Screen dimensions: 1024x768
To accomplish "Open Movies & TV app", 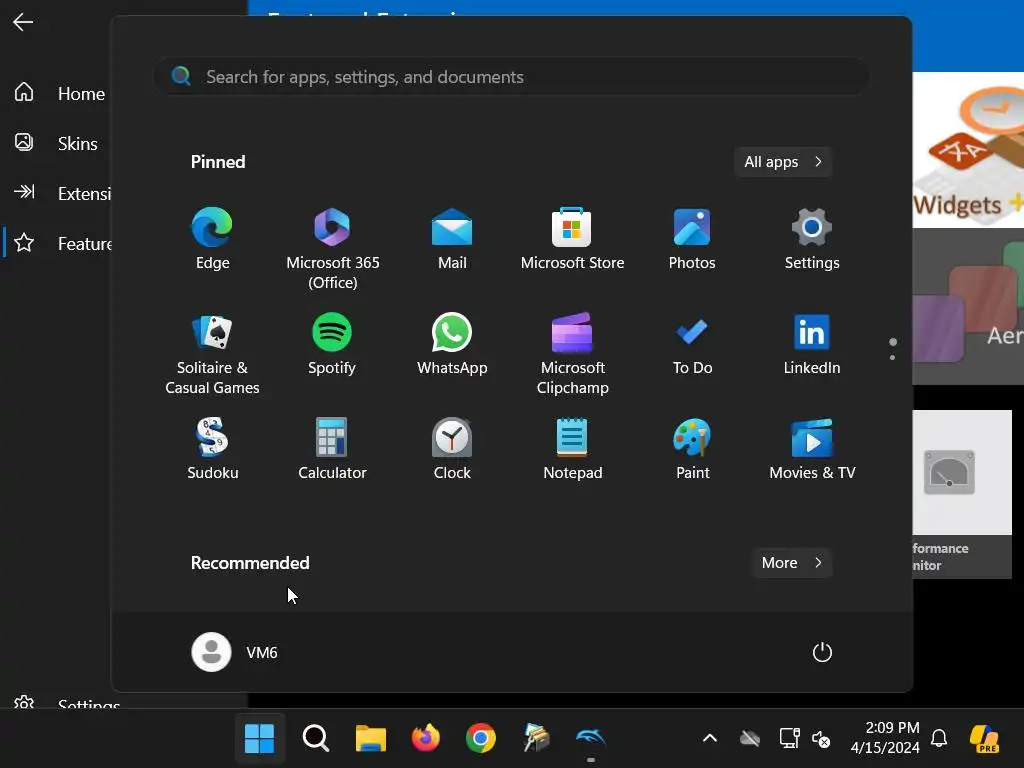I will [x=812, y=449].
